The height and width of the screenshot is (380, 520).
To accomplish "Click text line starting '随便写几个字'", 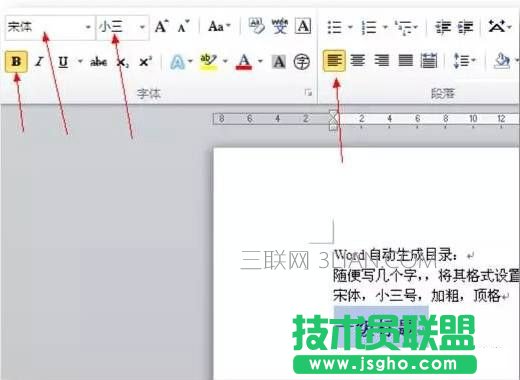I will tap(426, 276).
